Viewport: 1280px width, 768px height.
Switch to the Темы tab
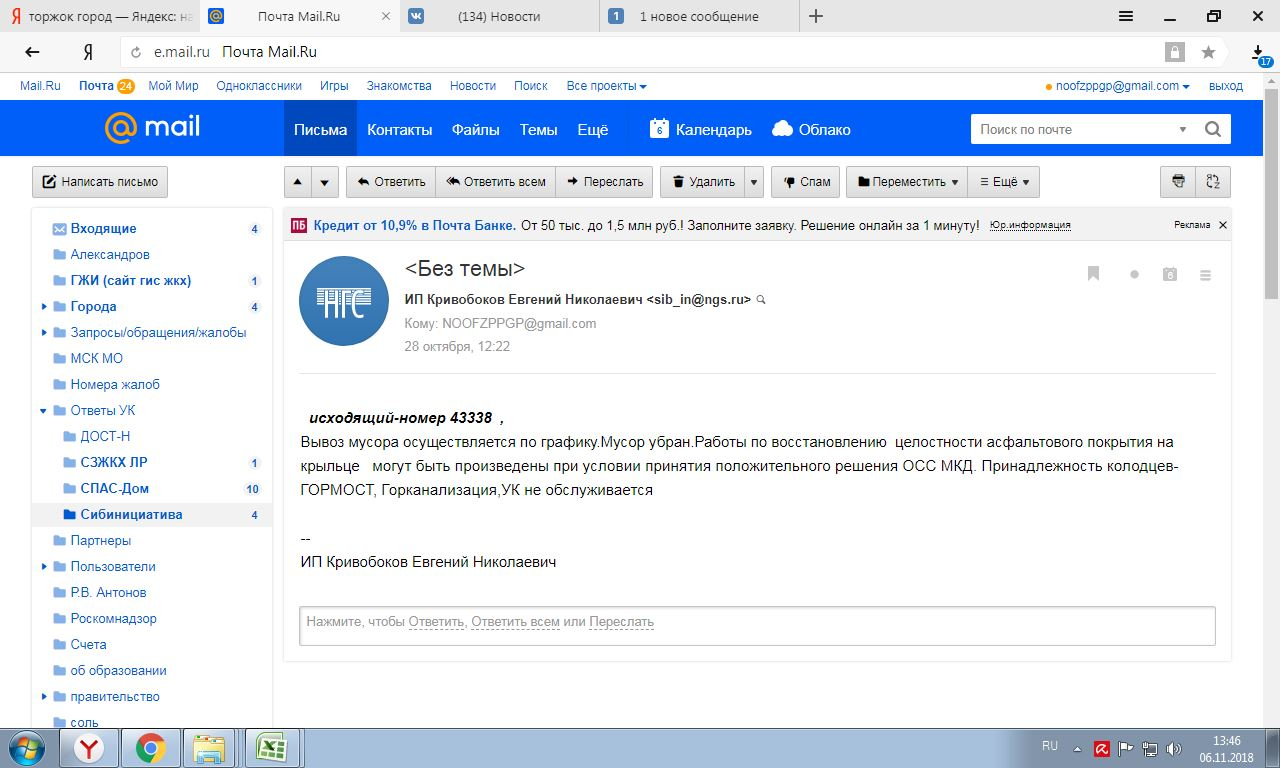click(x=538, y=129)
